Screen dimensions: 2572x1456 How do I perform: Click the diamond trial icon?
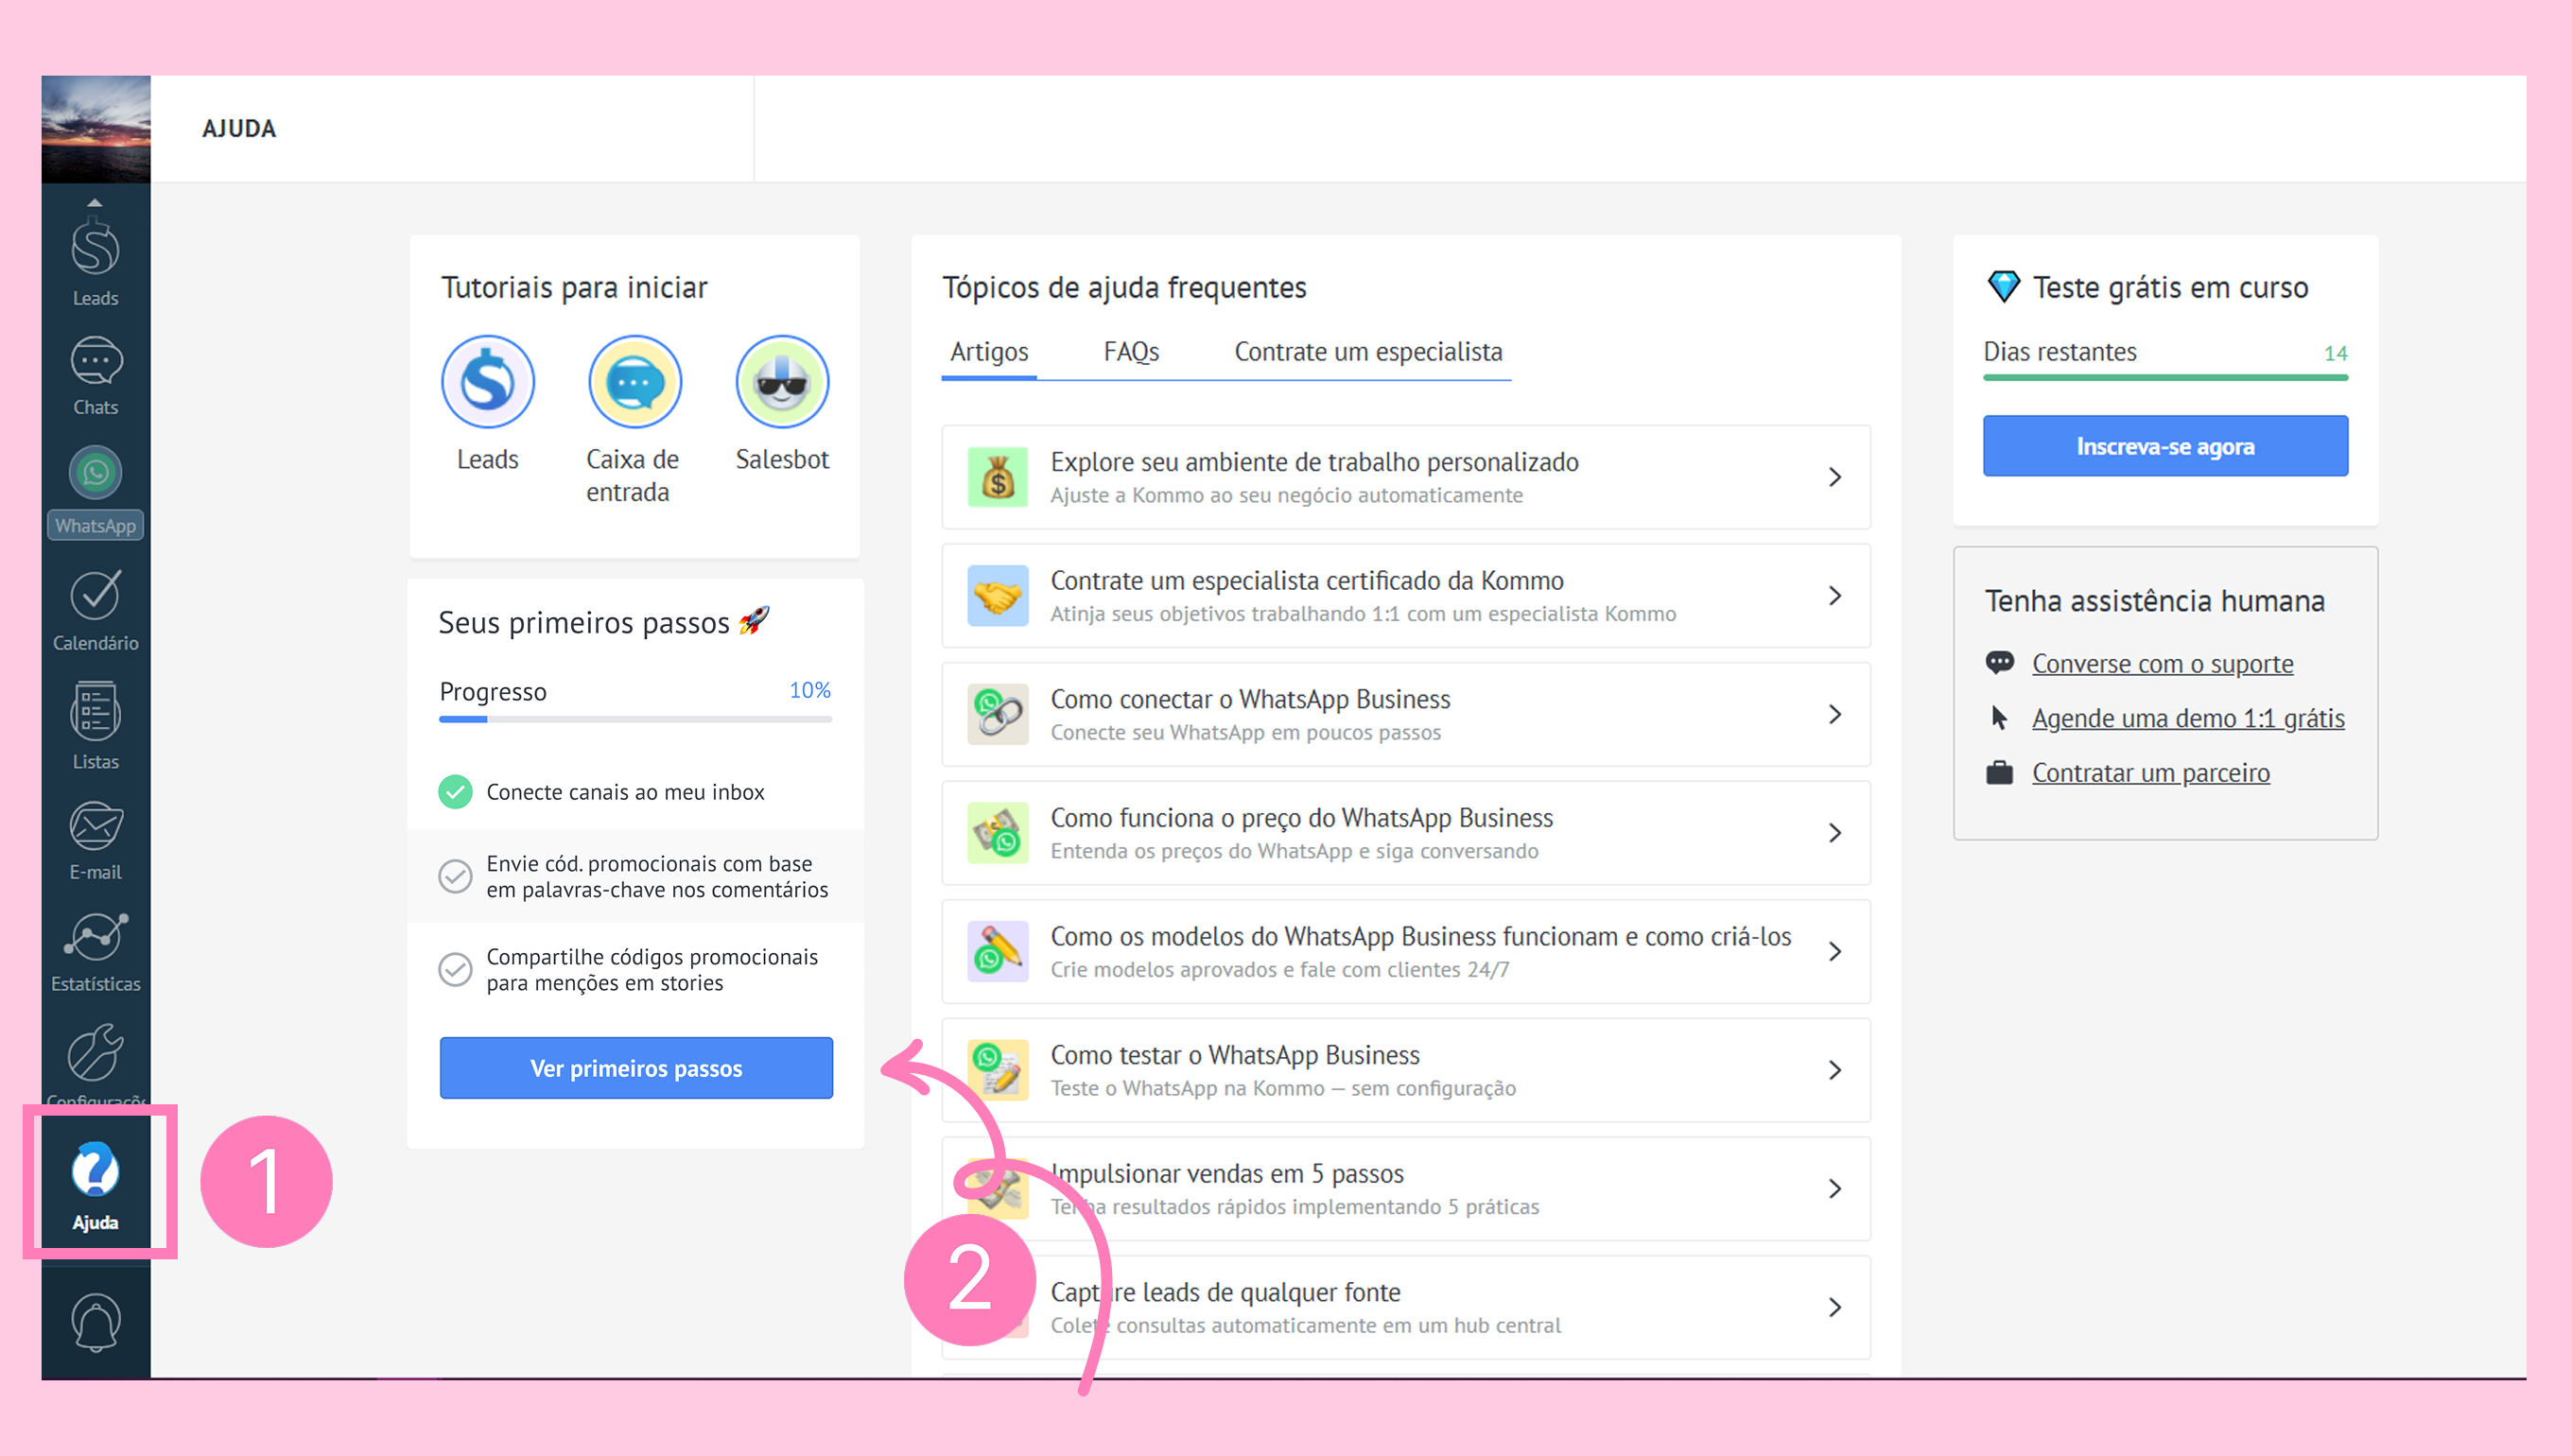2003,287
